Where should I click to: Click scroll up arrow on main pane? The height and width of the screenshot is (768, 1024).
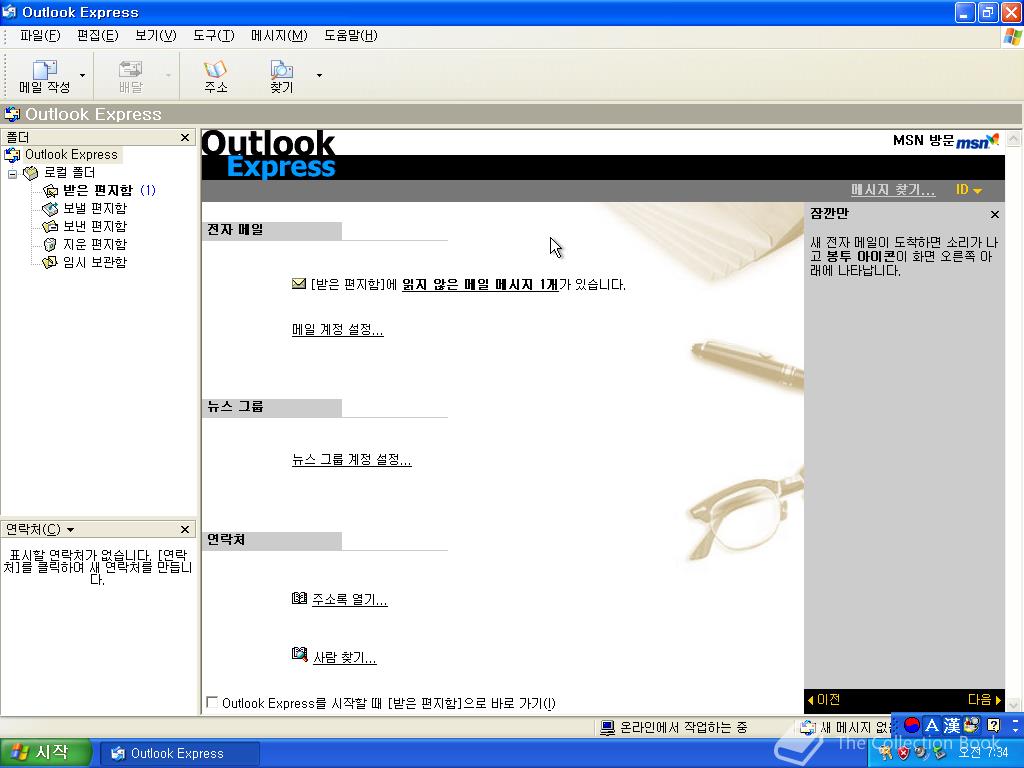coord(1014,138)
